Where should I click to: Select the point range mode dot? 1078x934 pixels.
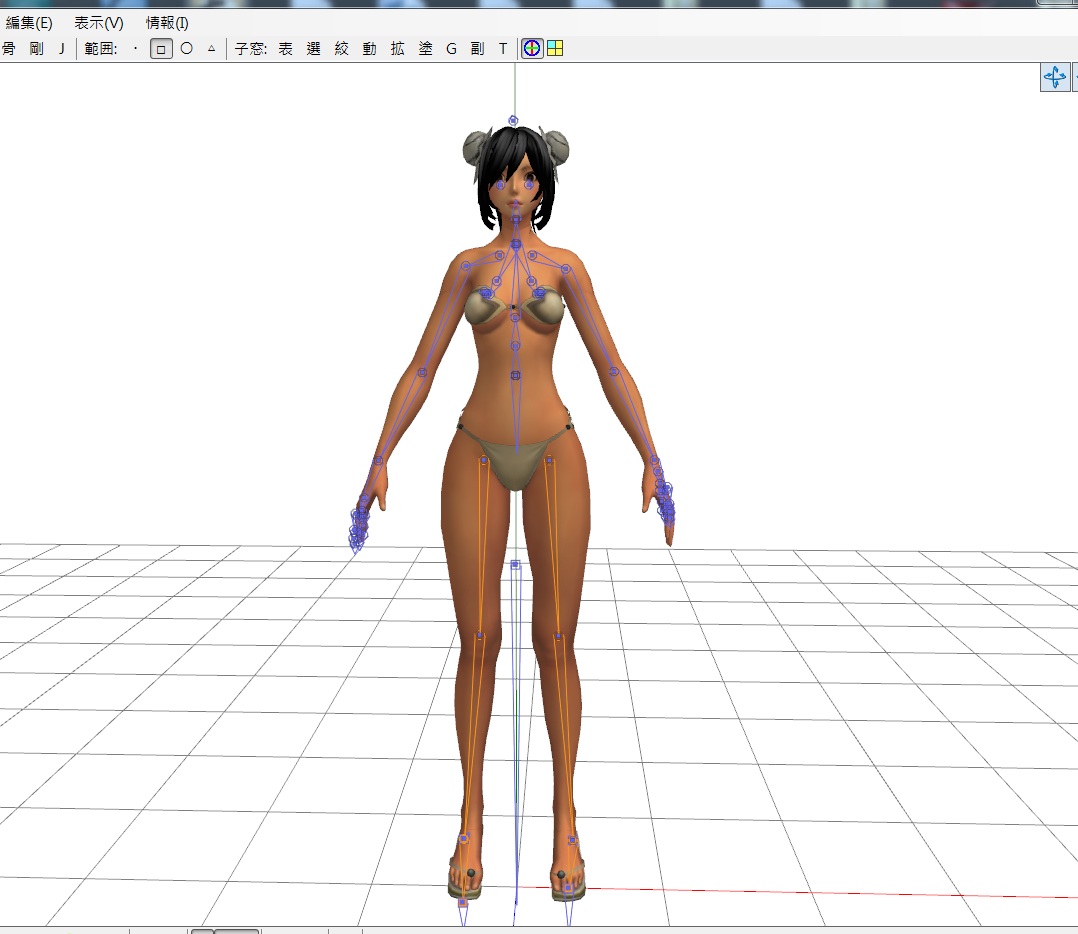tap(135, 48)
